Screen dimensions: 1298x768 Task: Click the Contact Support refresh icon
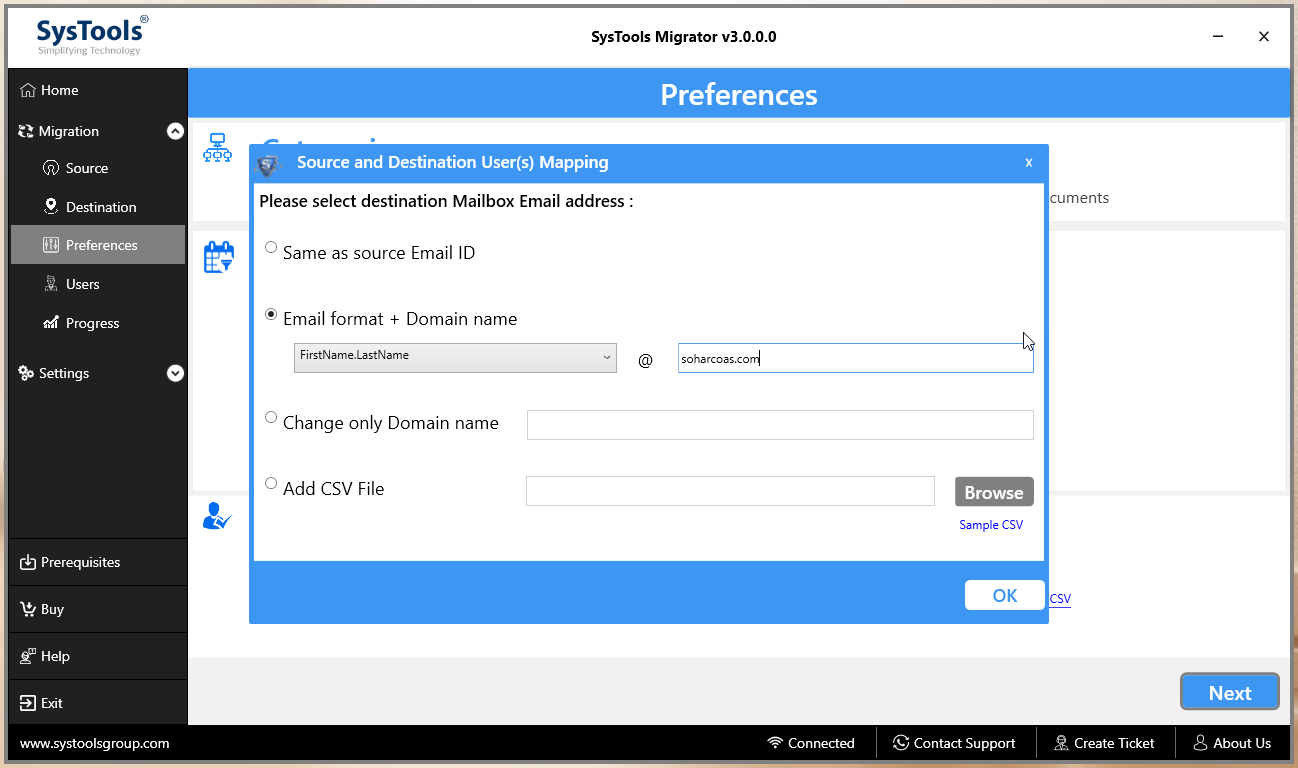(x=901, y=743)
